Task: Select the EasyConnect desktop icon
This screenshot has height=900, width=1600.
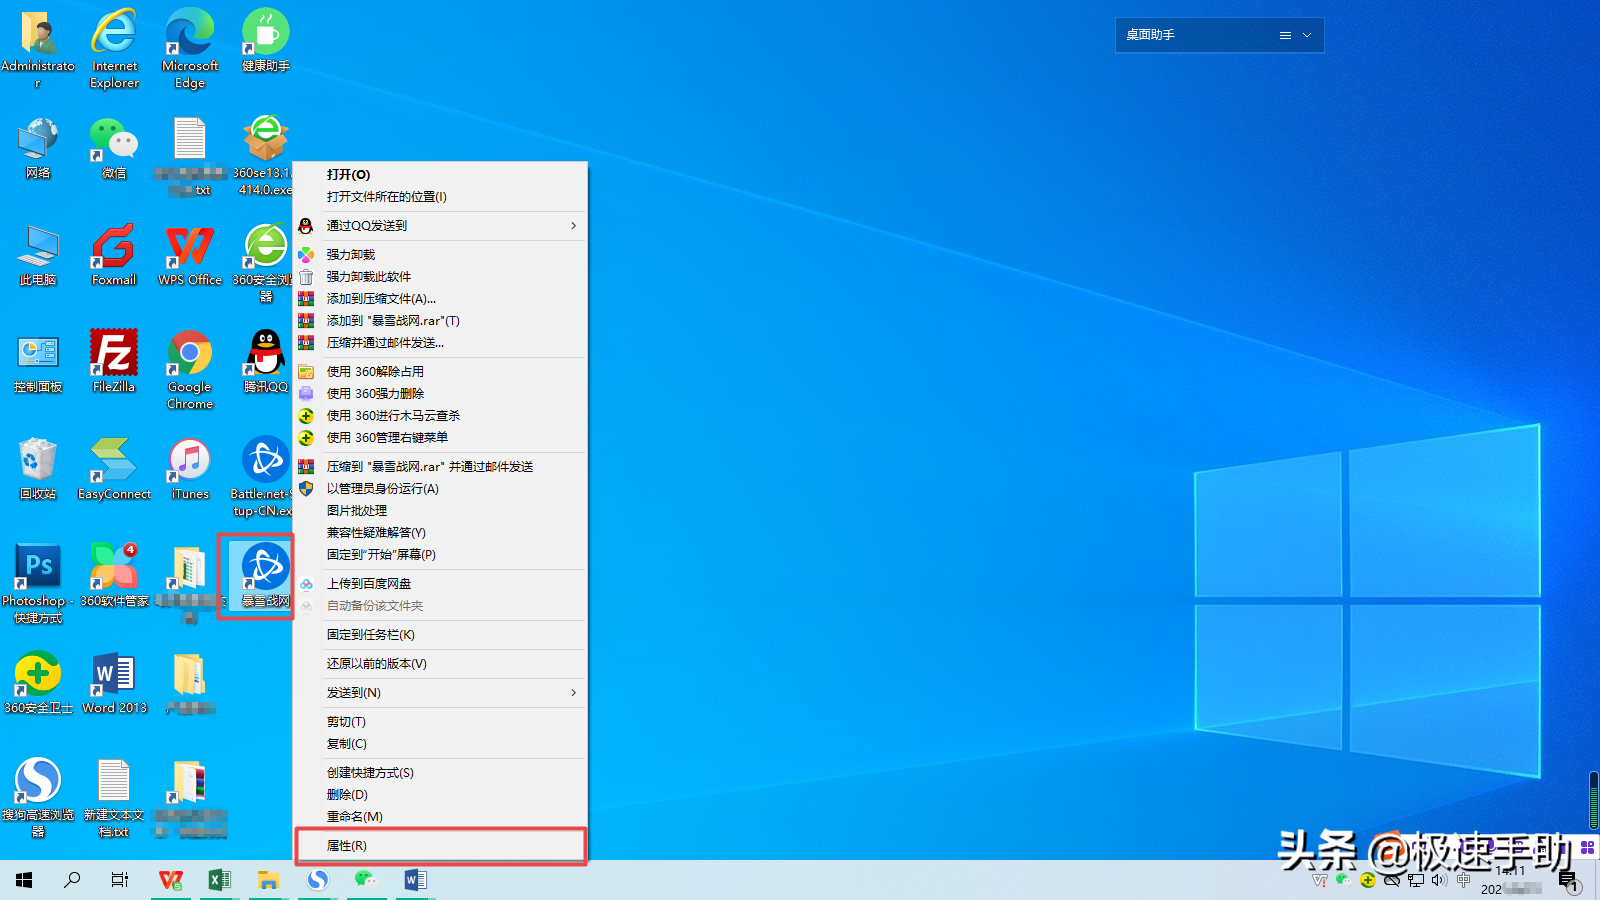Action: [114, 462]
